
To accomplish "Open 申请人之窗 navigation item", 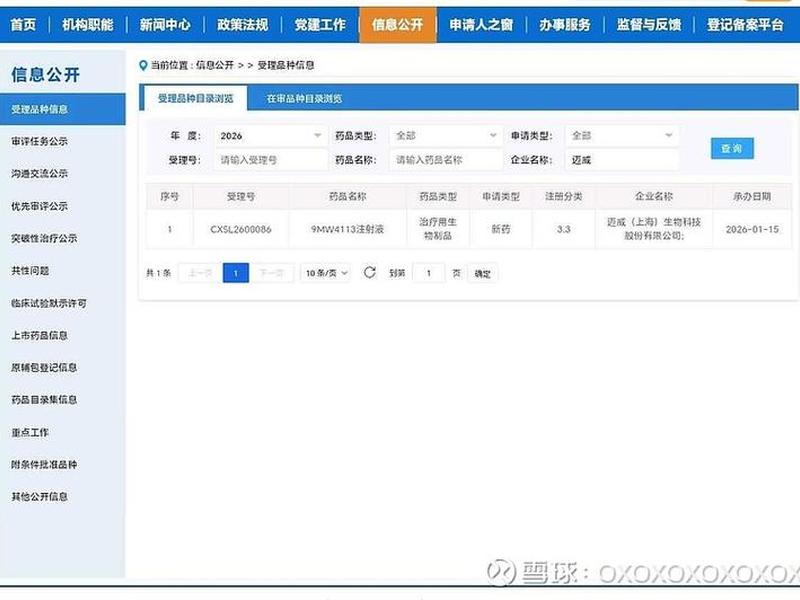I will pos(481,24).
